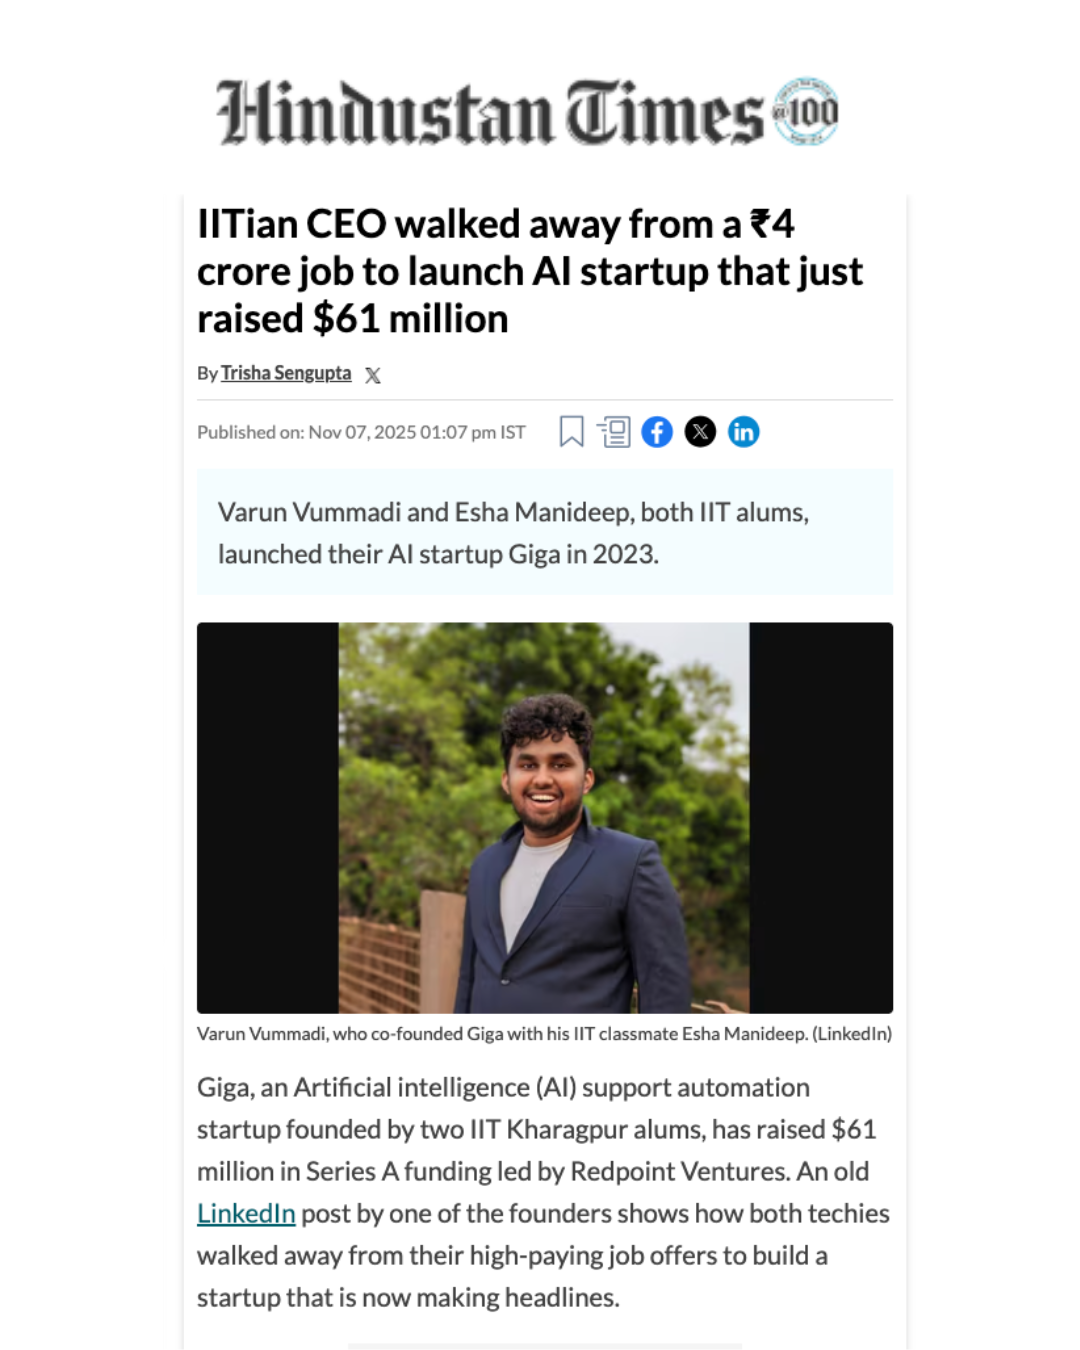Viewport: 1080px width, 1350px height.
Task: Open the article summary icon
Action: [x=614, y=432]
